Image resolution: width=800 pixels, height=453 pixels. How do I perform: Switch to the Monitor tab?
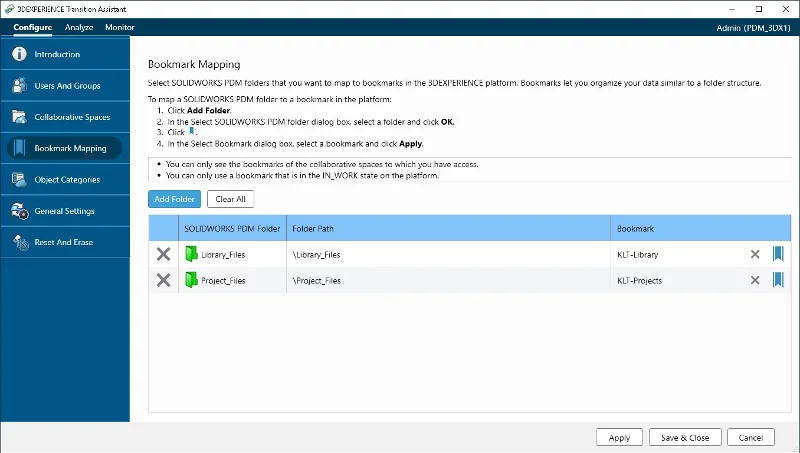(120, 27)
